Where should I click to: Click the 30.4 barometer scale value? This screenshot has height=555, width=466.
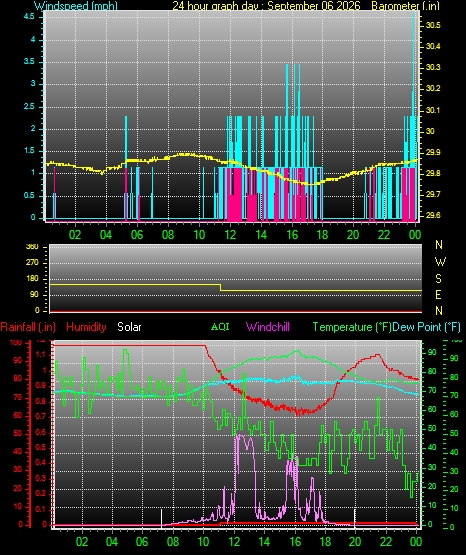click(x=433, y=46)
